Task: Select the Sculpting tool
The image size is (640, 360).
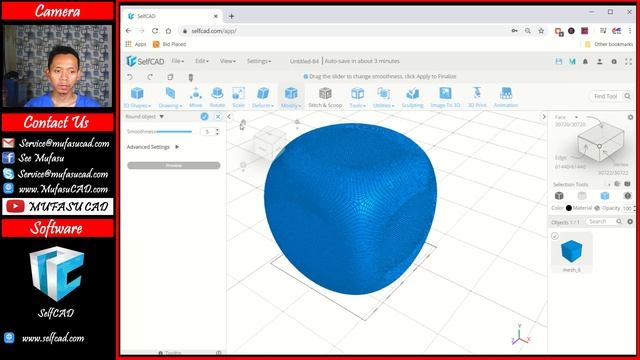Action: (412, 97)
